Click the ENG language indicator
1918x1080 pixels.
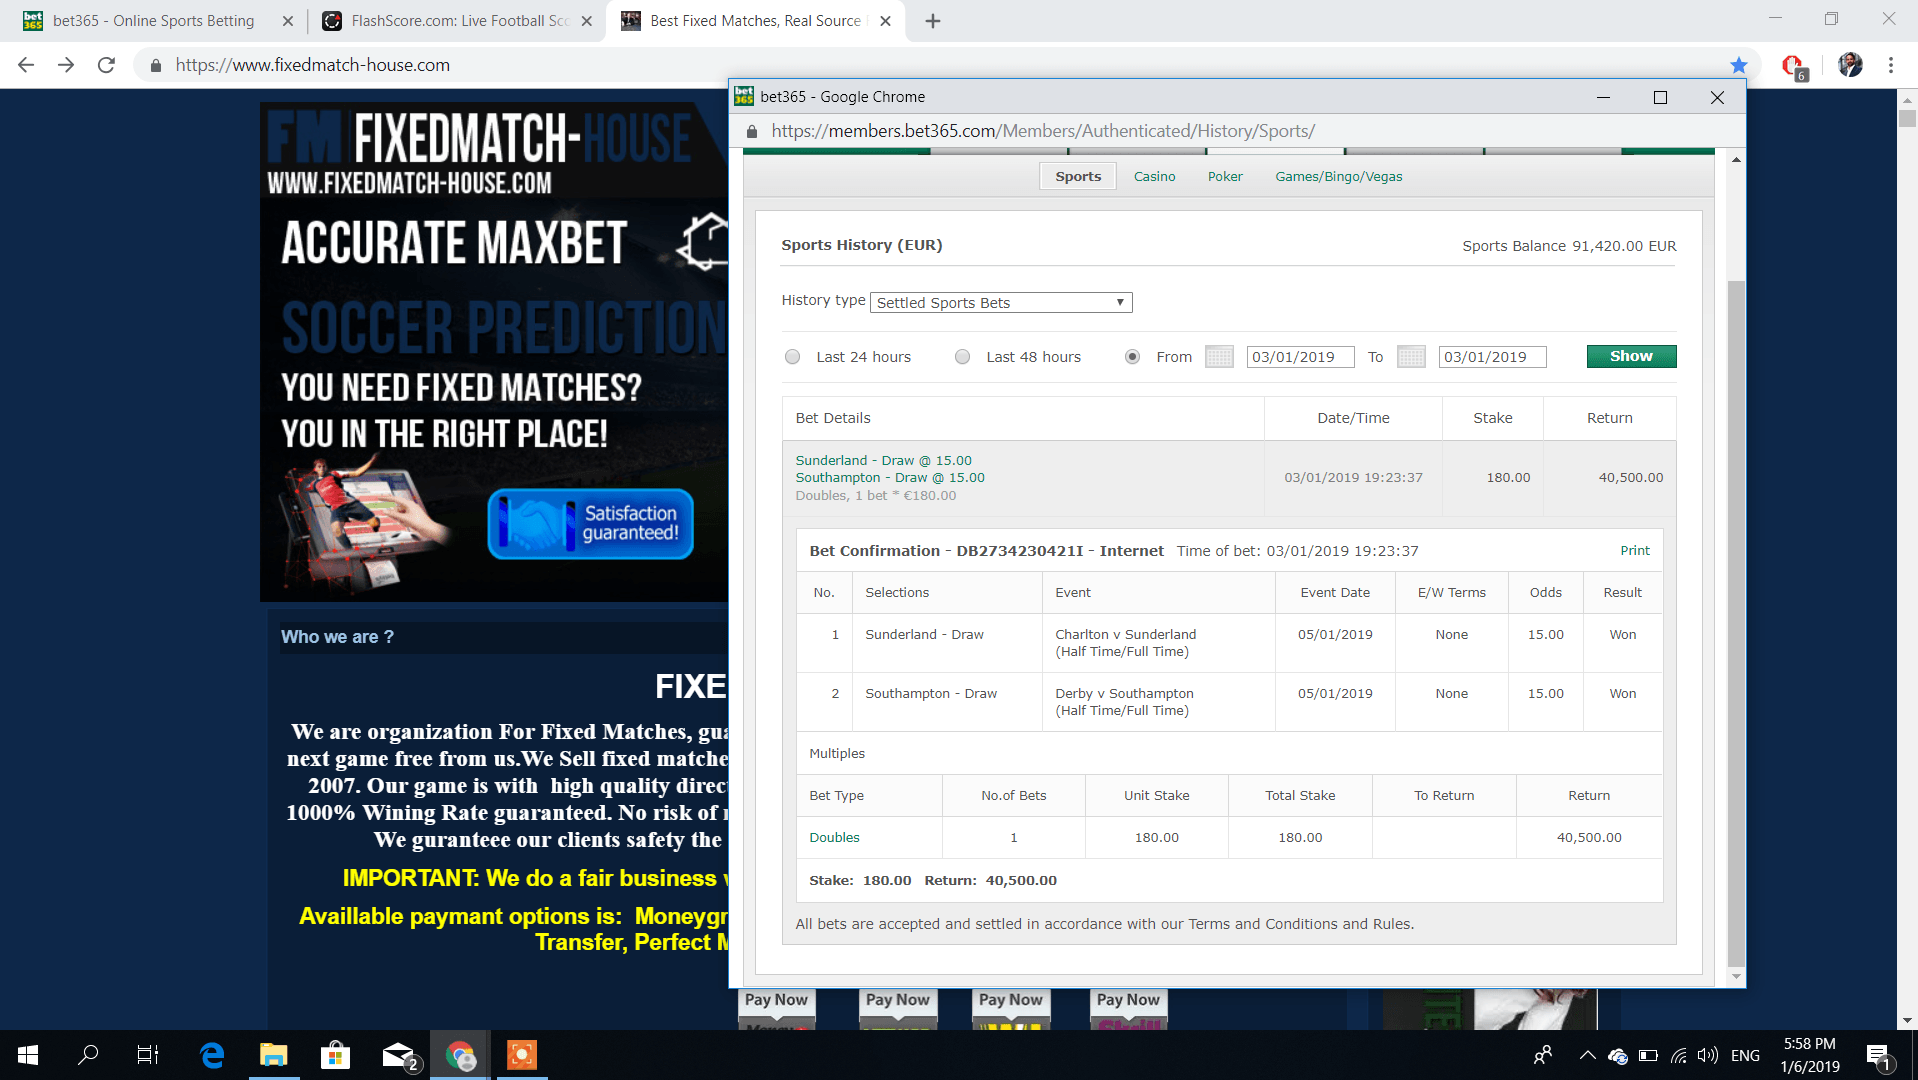coord(1745,1056)
